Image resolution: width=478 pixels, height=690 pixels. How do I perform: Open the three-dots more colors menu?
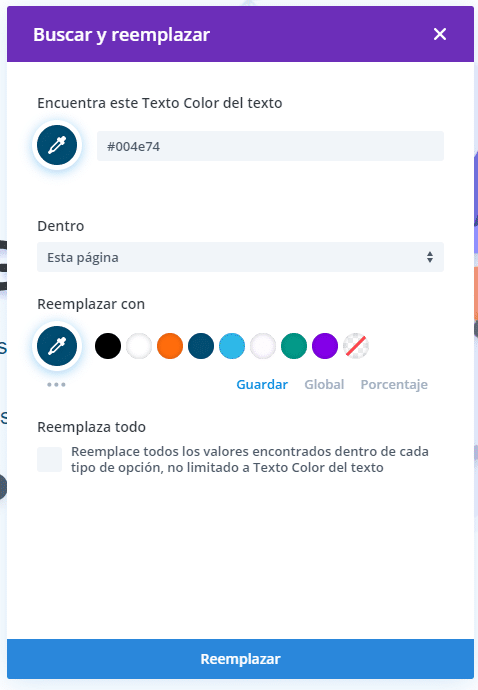[56, 385]
